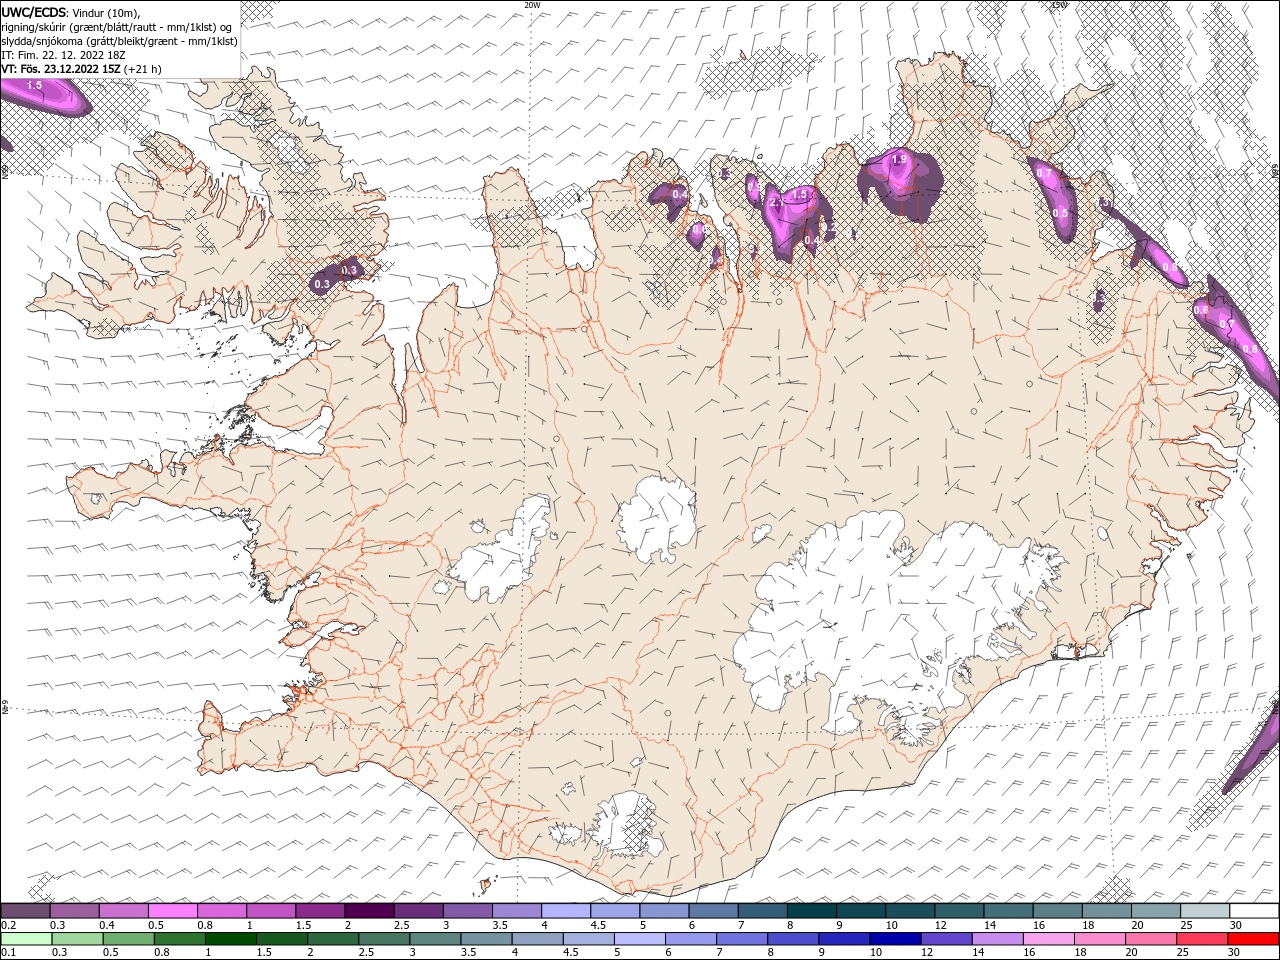Screen dimensions: 1280x960
Task: Click the darkest green 1 rain legend swatch
Action: (230, 939)
